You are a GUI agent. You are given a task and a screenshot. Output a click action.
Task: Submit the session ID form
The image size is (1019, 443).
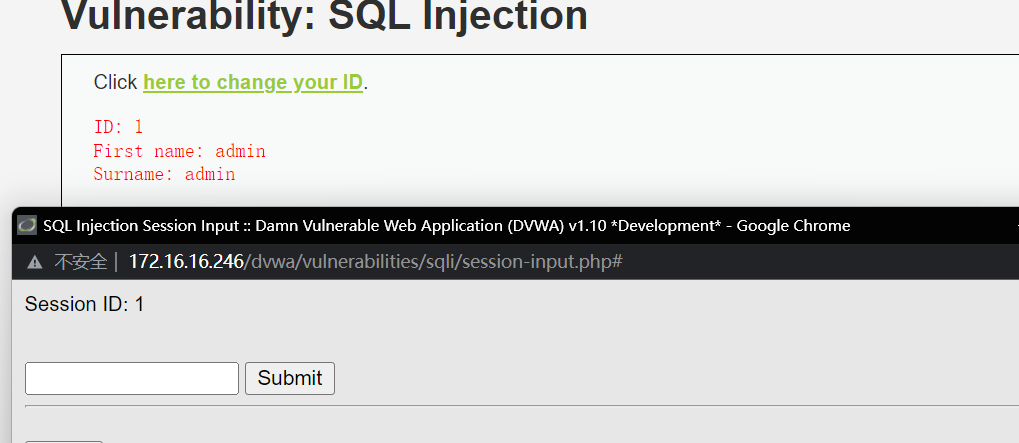(x=290, y=378)
